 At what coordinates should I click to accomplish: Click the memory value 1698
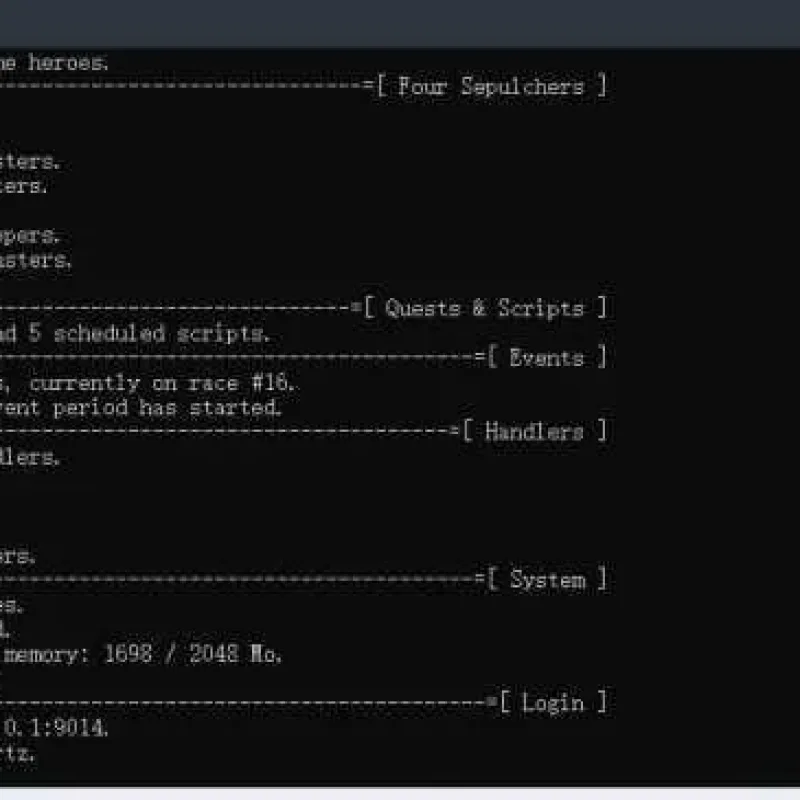(128, 654)
